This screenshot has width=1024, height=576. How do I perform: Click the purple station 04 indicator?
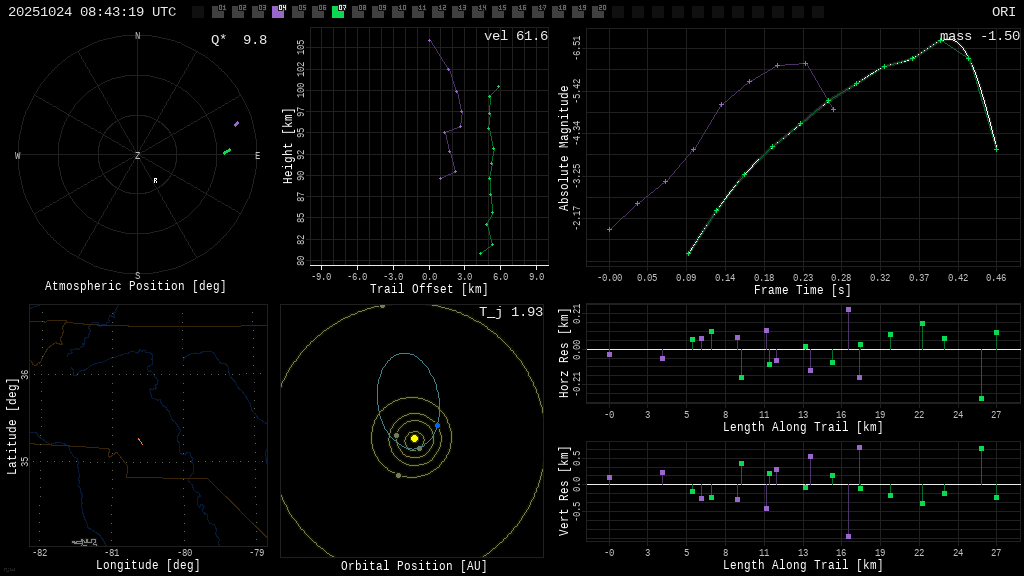tap(278, 12)
